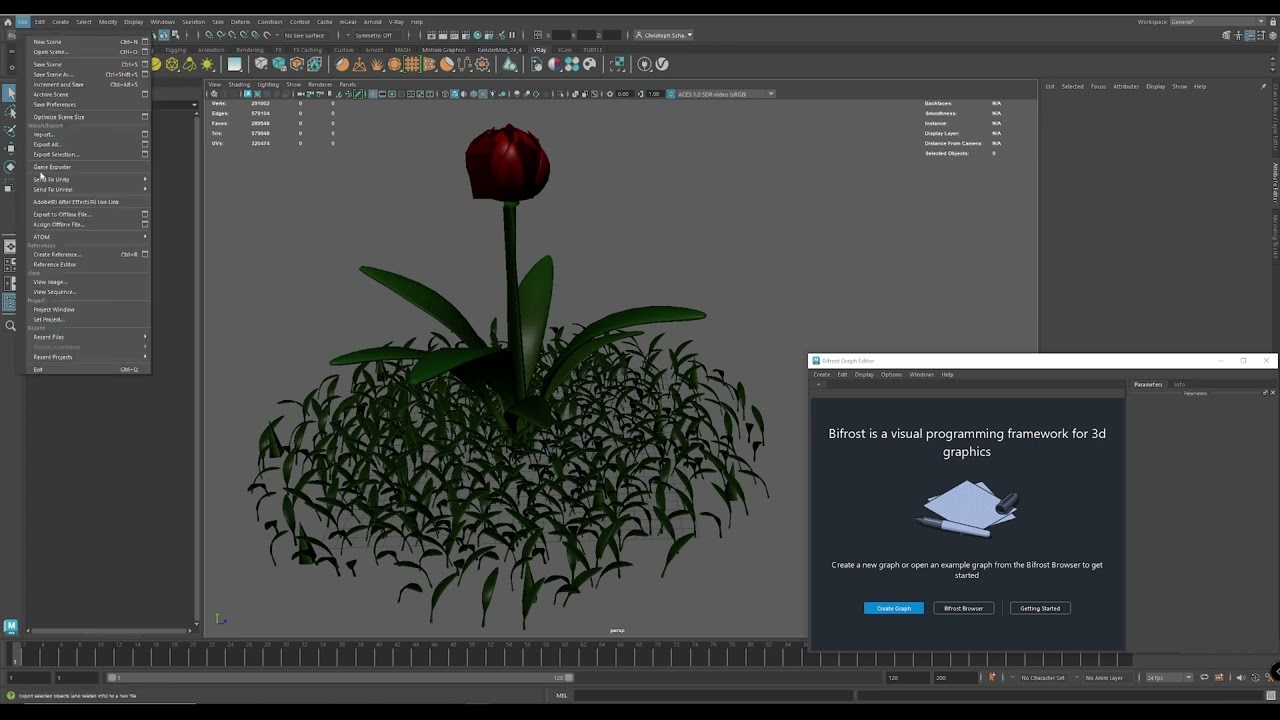Image resolution: width=1280 pixels, height=720 pixels.
Task: Click the Lasso Select tool
Action: pyautogui.click(x=10, y=112)
